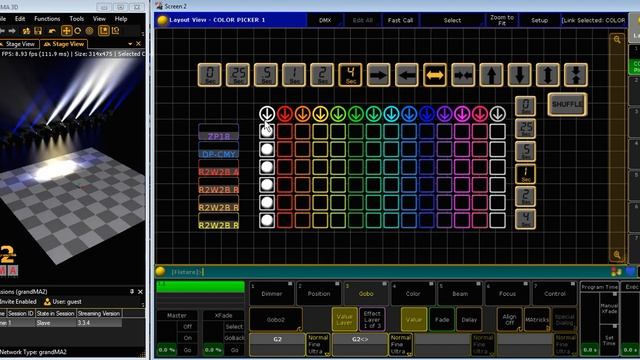Click the XFade GoBack button

[x=234, y=338]
